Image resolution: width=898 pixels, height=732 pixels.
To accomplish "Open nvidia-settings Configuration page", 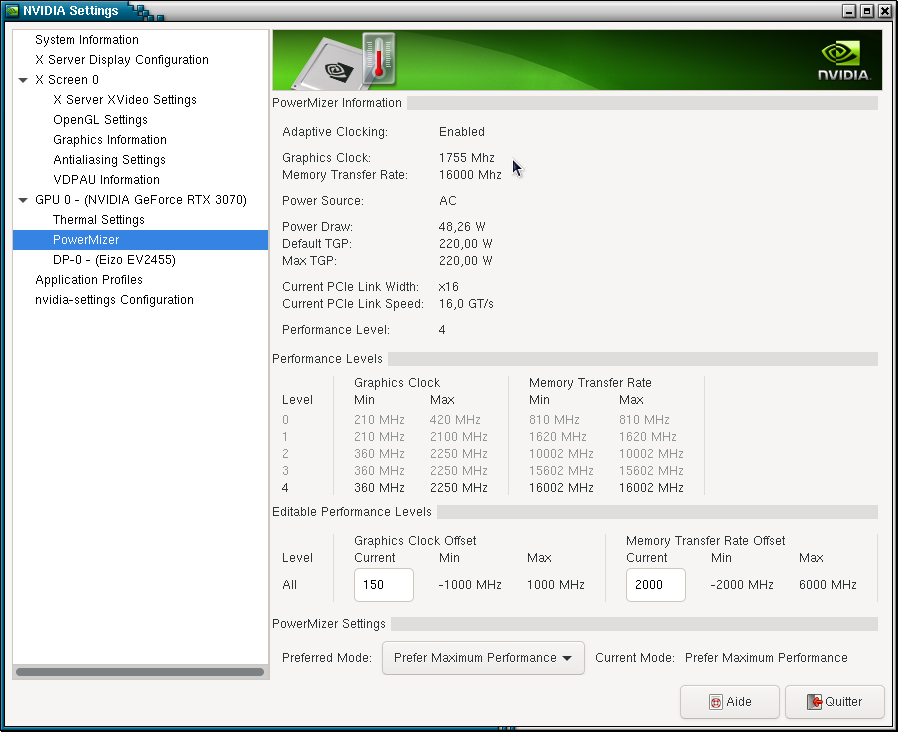I will 114,300.
